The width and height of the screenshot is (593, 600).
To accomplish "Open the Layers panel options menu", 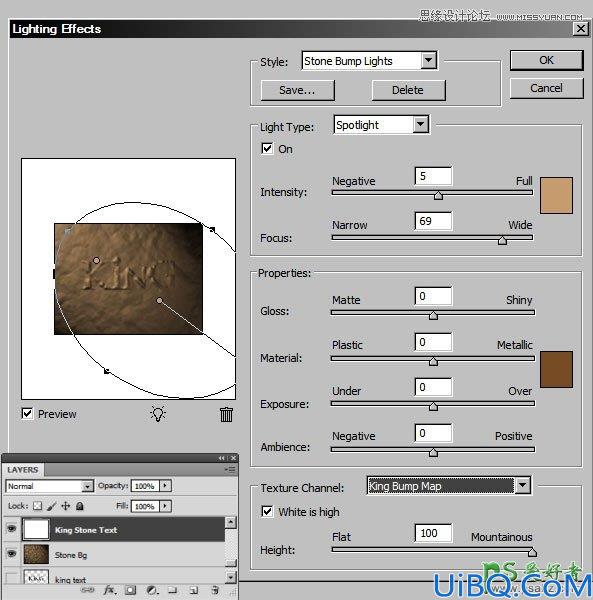I will coord(231,469).
